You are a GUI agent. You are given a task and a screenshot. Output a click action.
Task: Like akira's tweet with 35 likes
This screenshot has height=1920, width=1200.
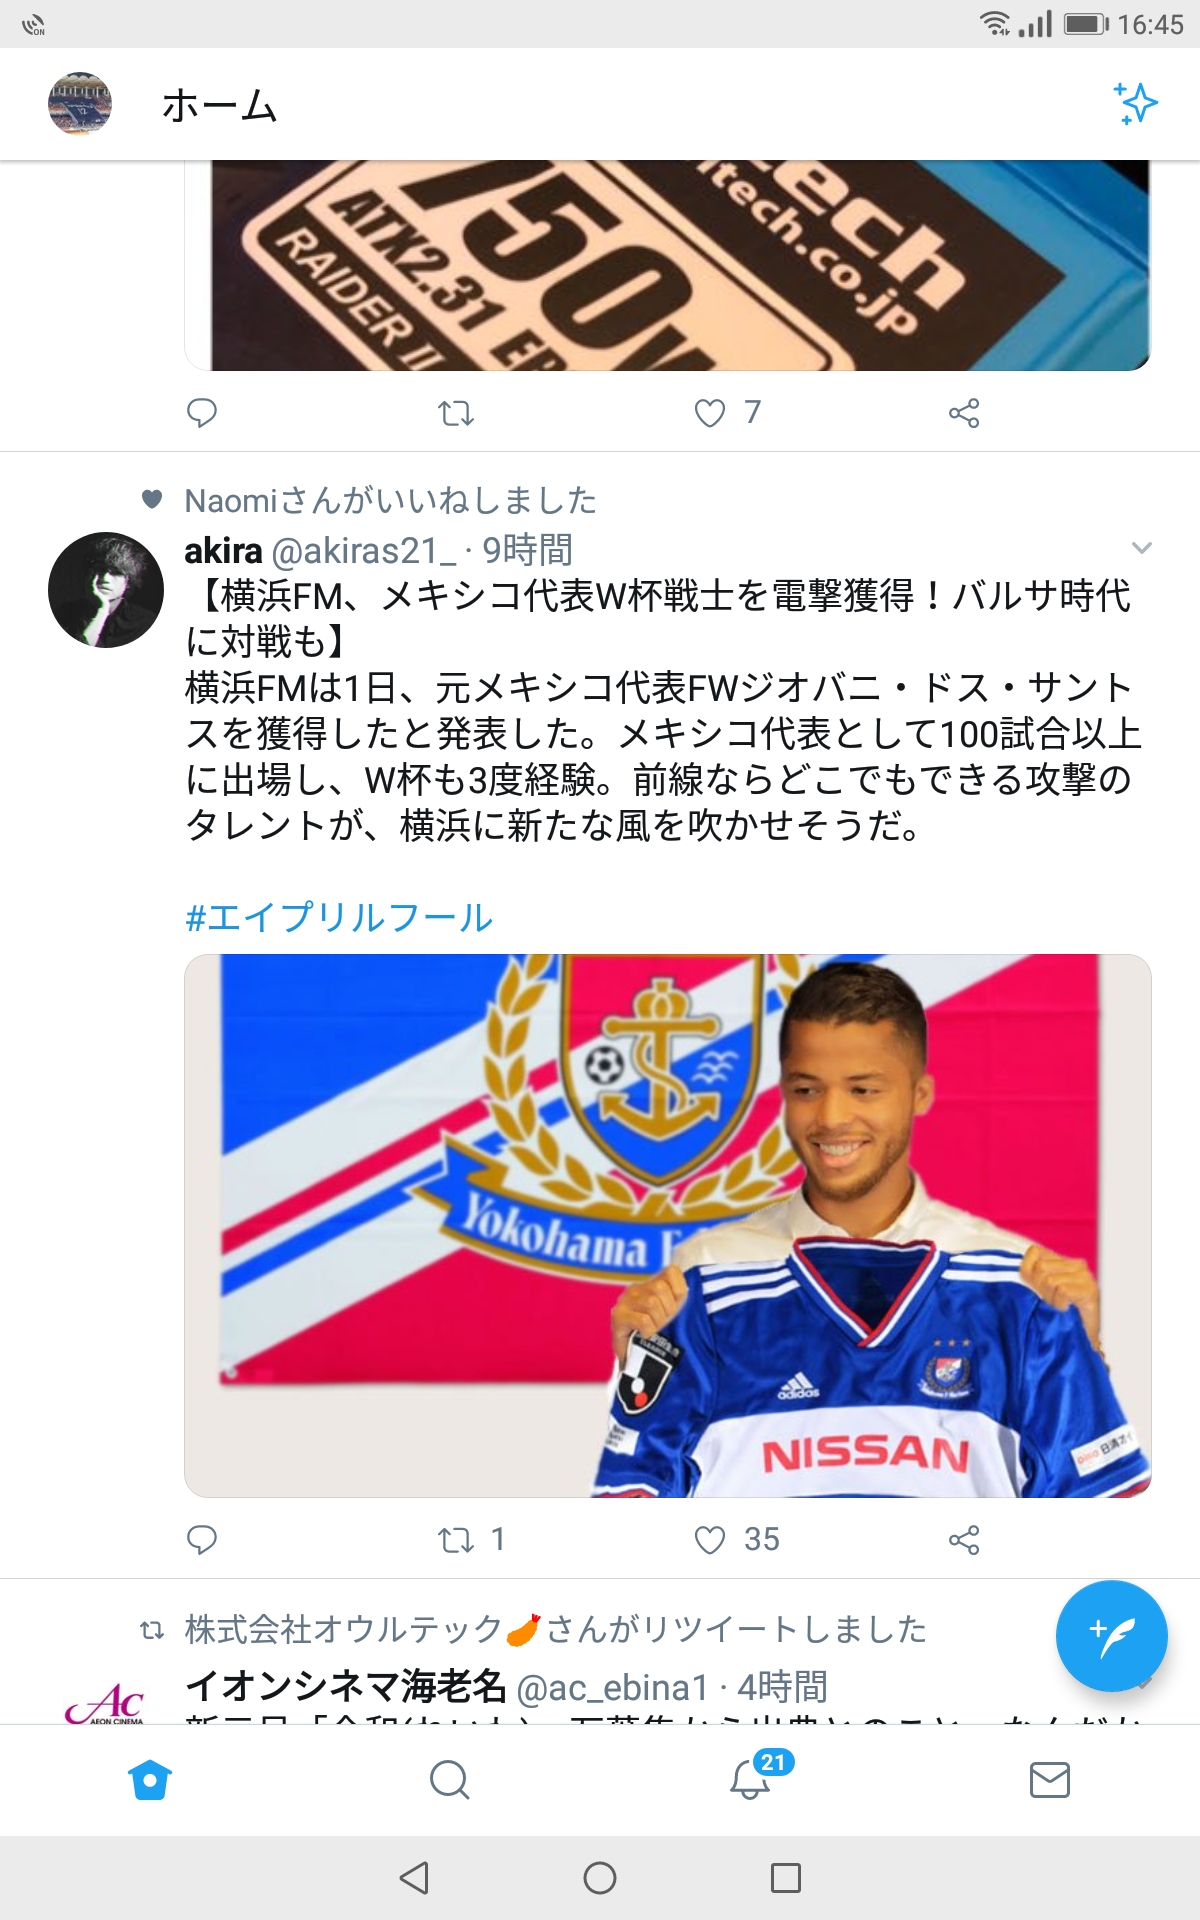(x=710, y=1540)
